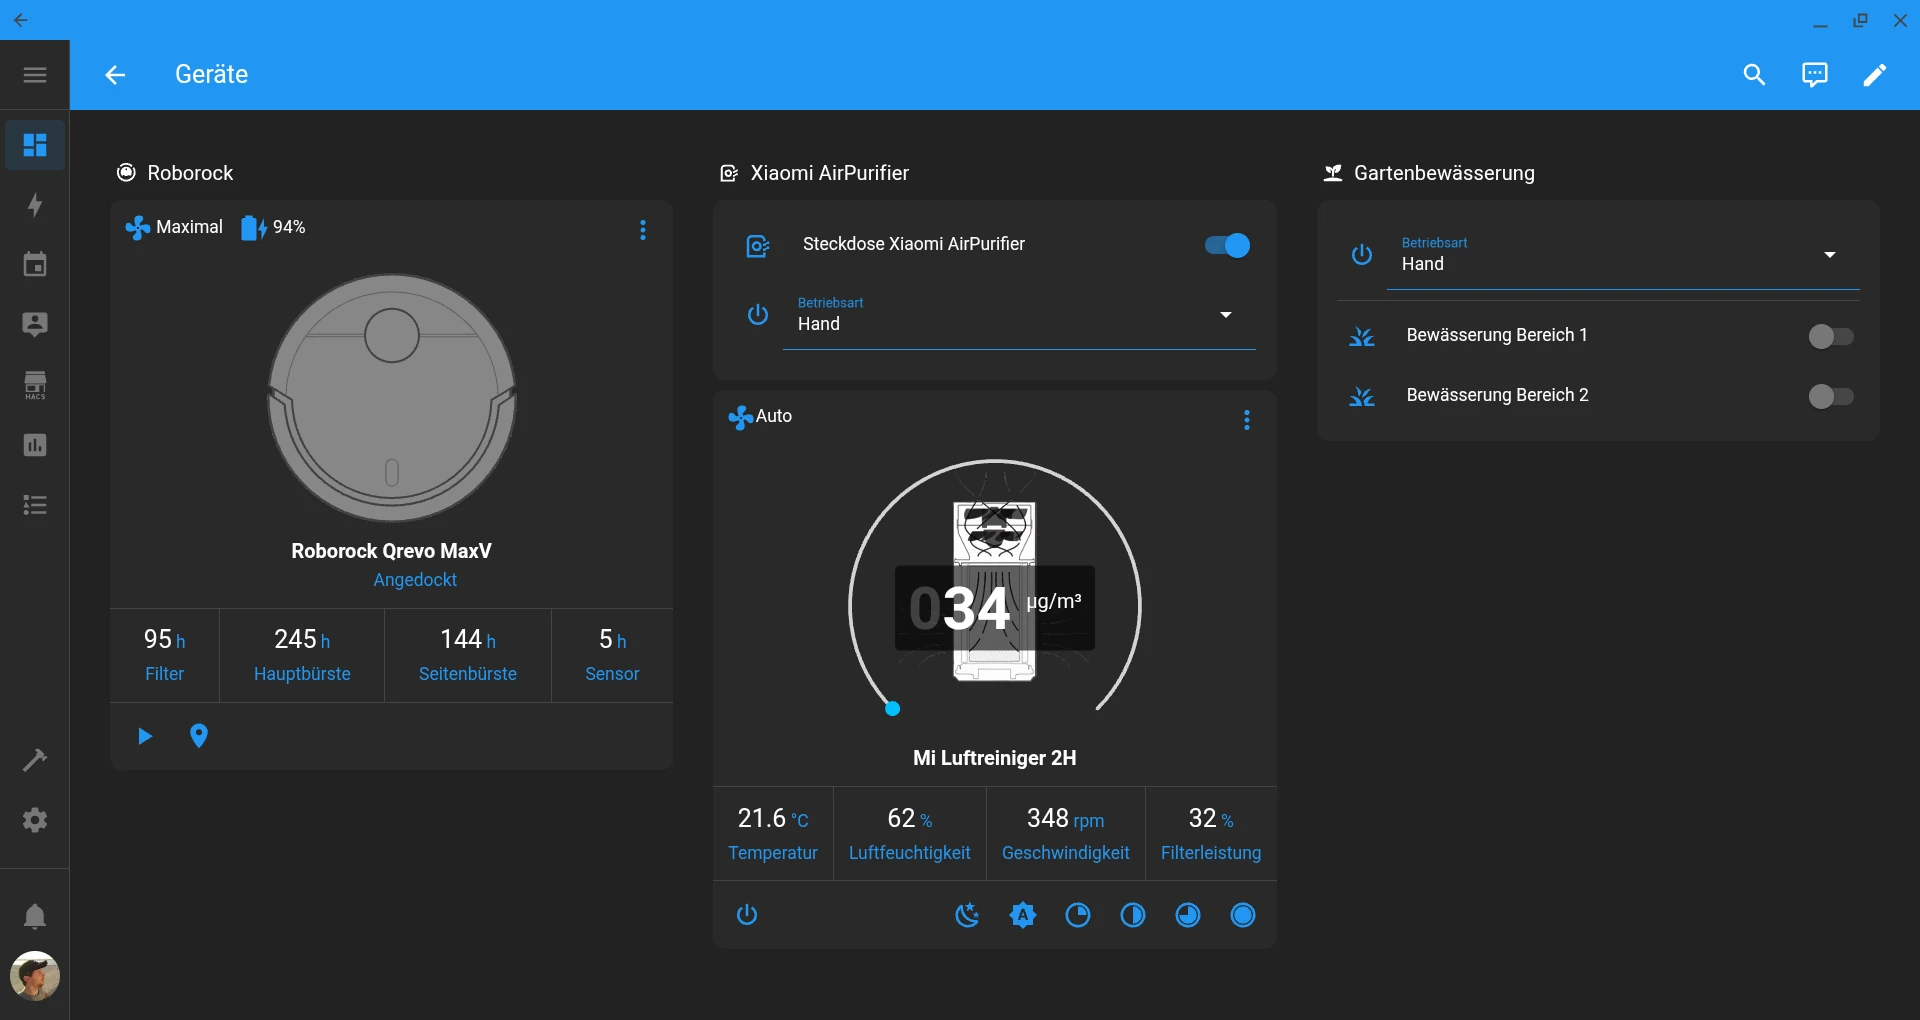The image size is (1920, 1020).
Task: Open the person-badge sidebar item
Action: 35,325
